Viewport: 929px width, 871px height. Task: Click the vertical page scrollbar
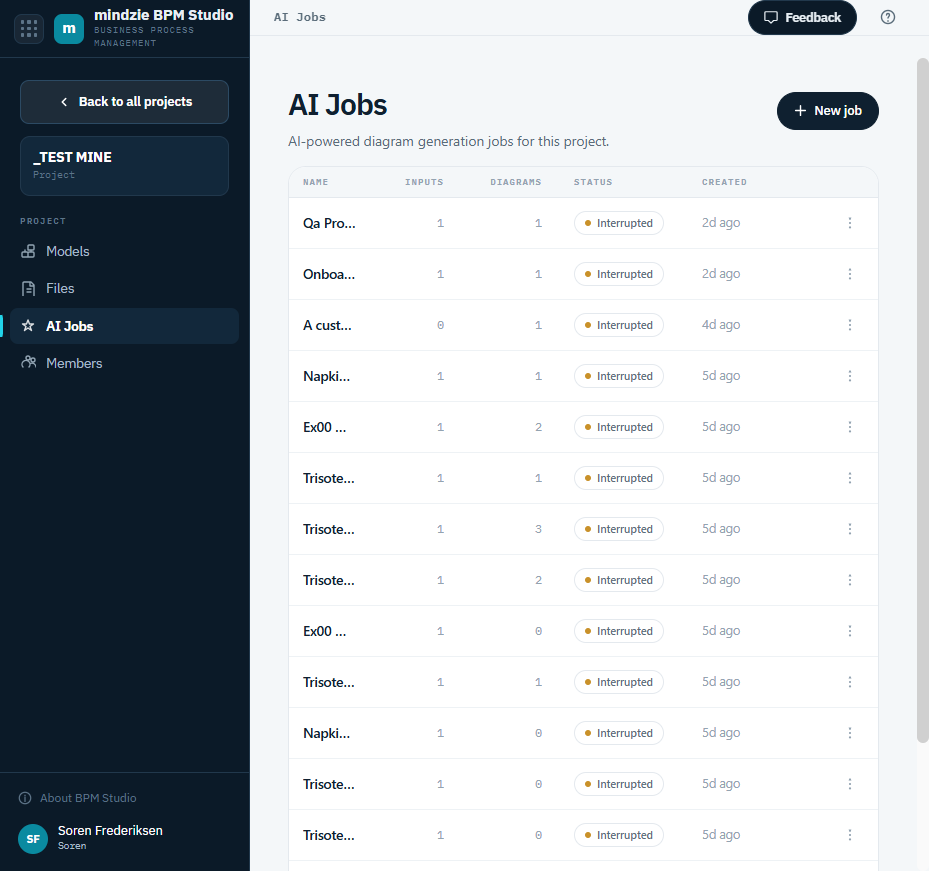point(922,400)
